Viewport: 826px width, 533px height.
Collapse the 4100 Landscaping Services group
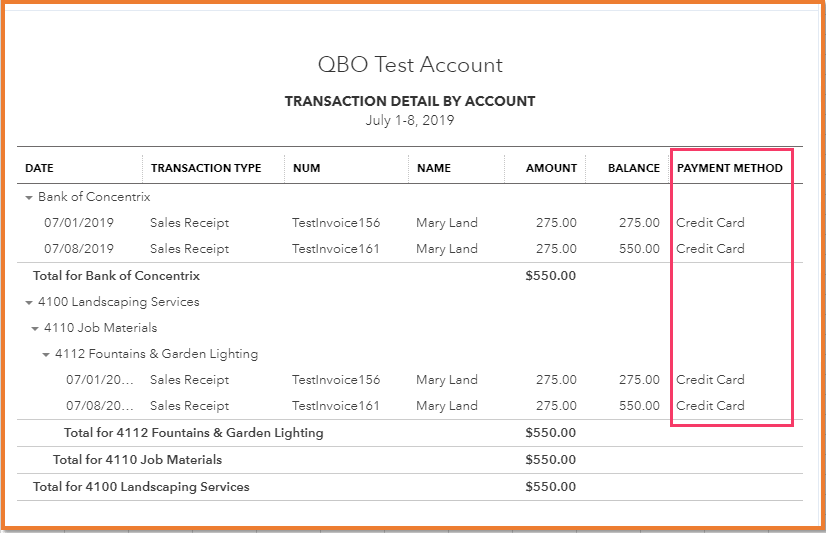coord(29,303)
